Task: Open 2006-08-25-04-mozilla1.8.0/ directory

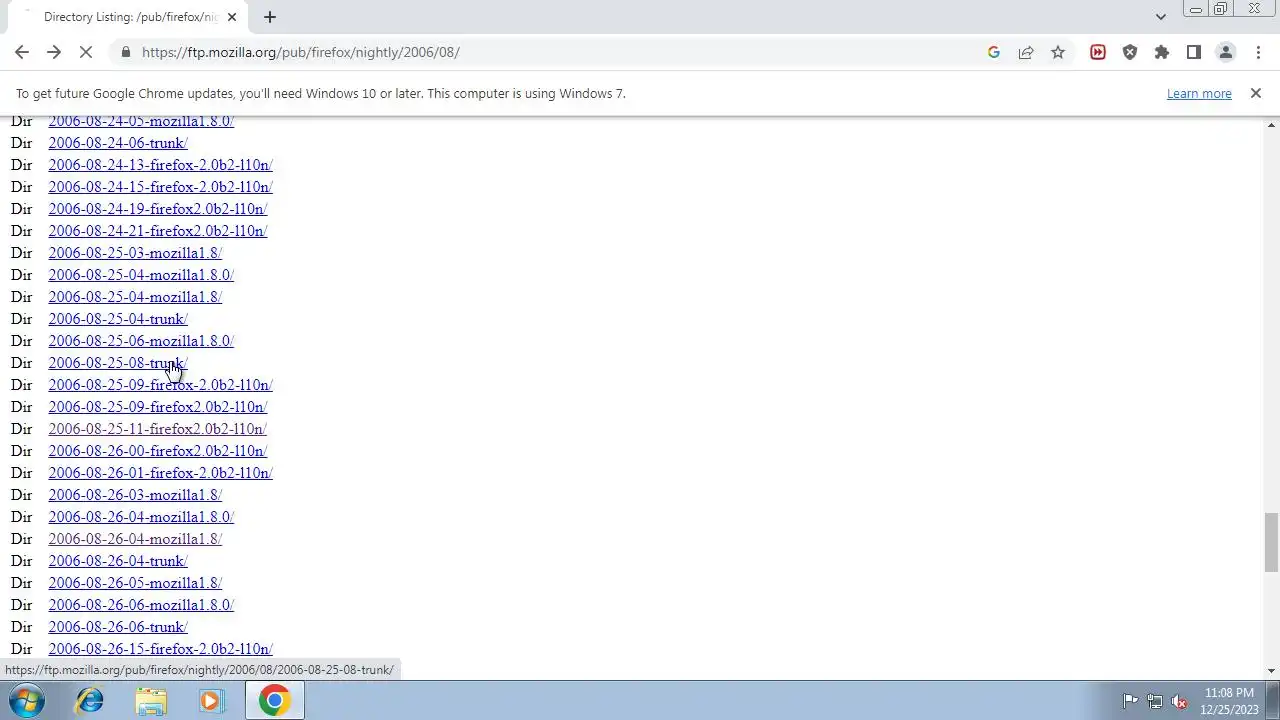Action: [x=141, y=275]
